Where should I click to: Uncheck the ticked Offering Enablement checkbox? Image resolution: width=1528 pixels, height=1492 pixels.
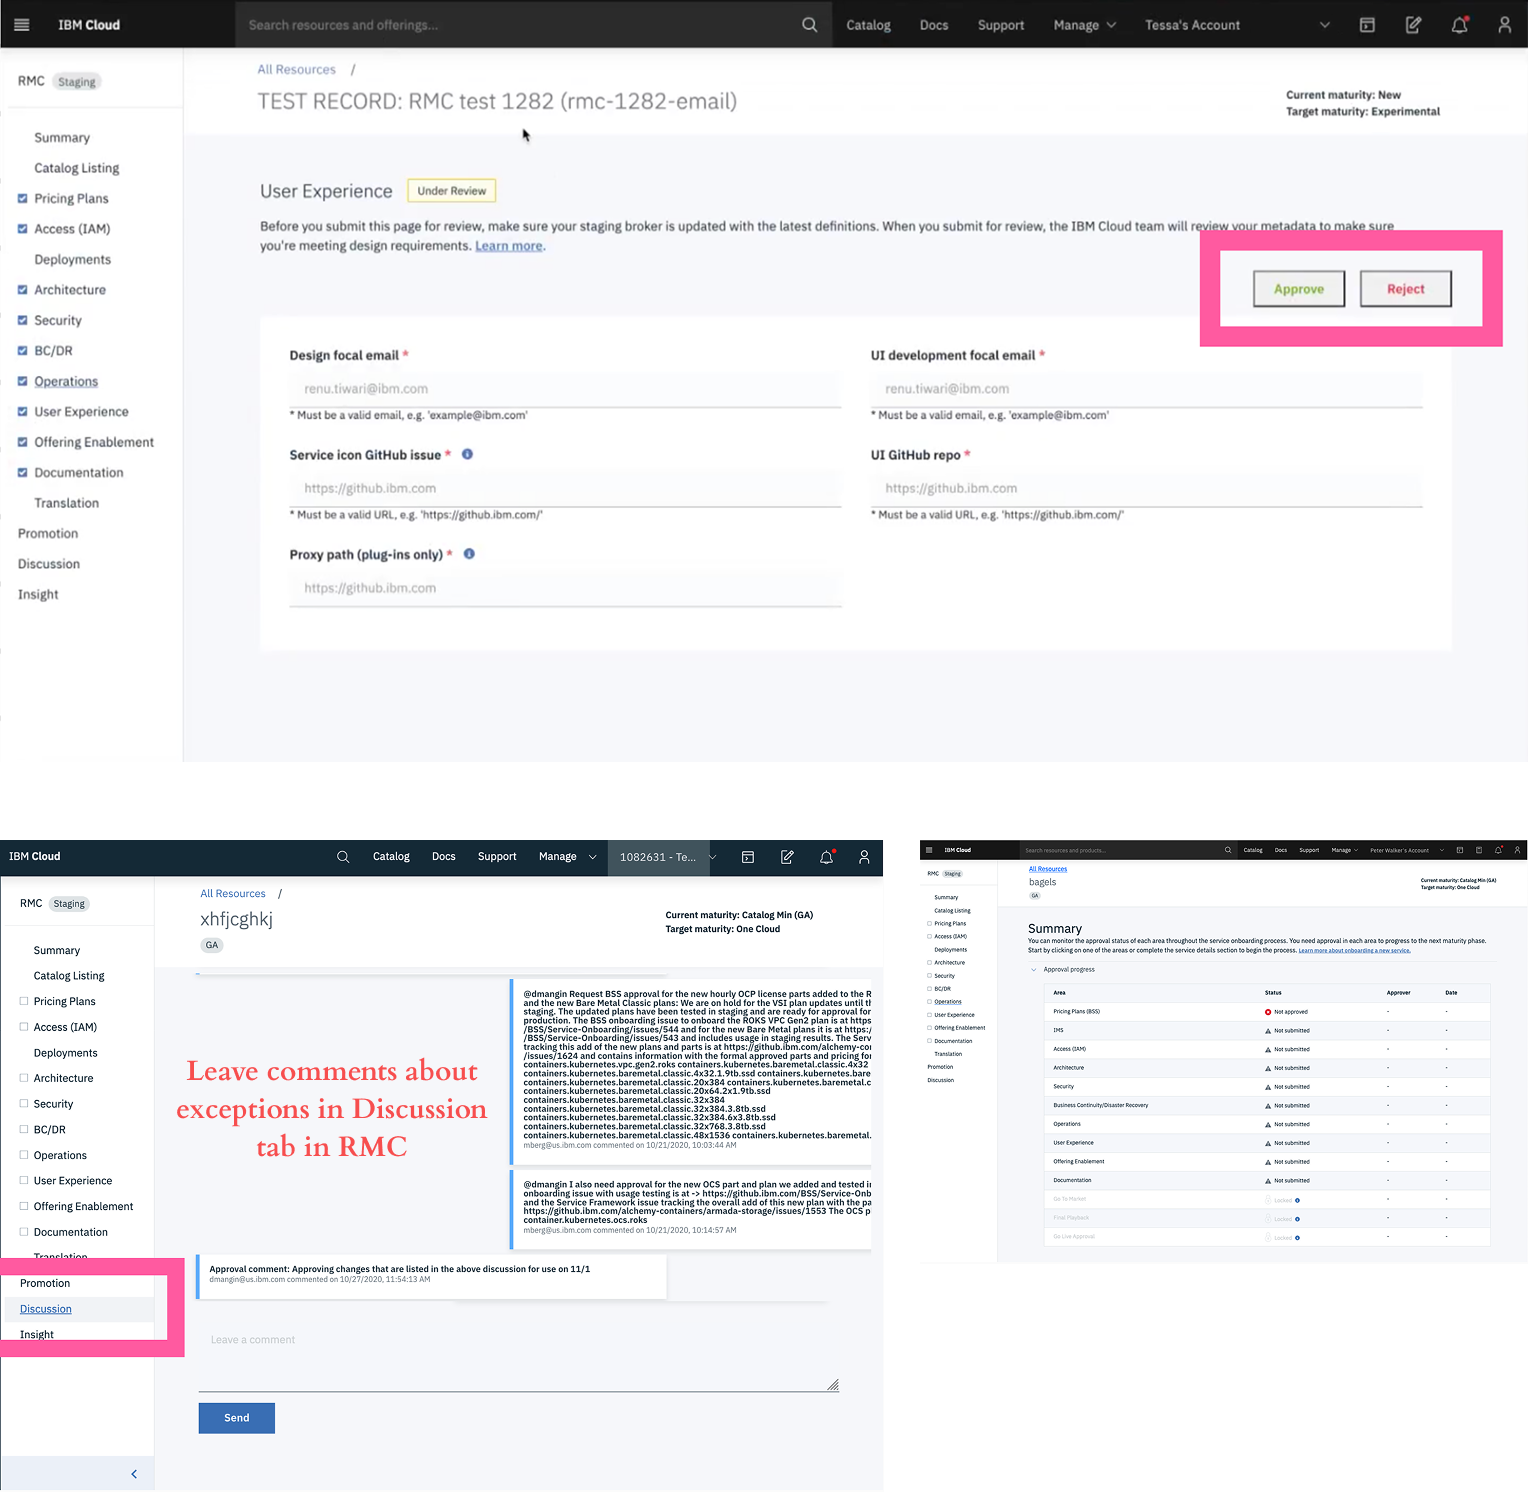[x=23, y=442]
